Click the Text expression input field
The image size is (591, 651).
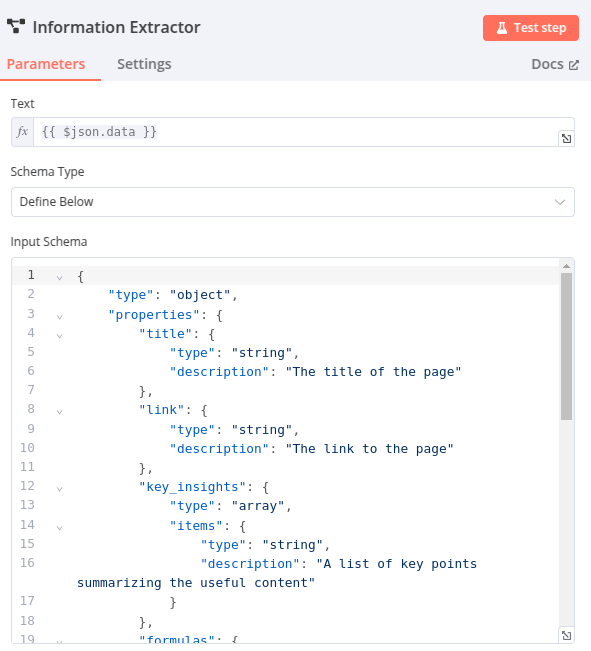tap(295, 132)
